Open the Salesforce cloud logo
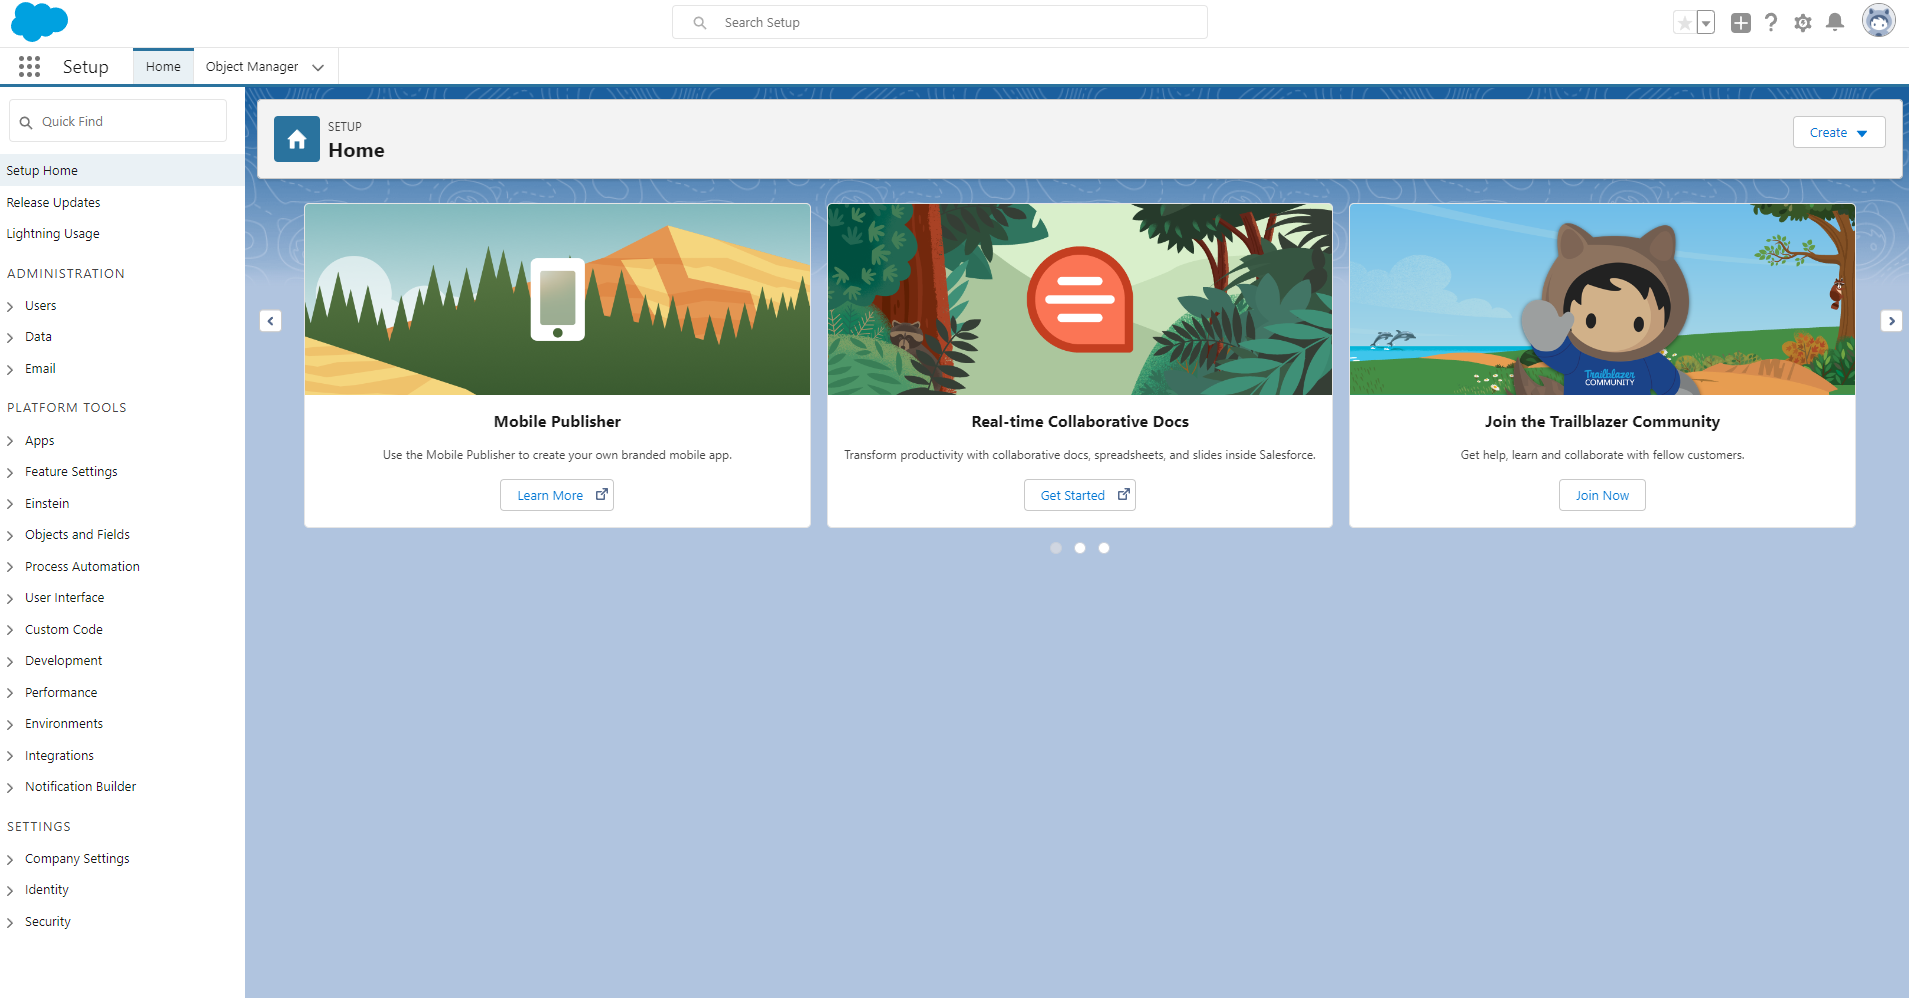1909x998 pixels. tap(39, 21)
